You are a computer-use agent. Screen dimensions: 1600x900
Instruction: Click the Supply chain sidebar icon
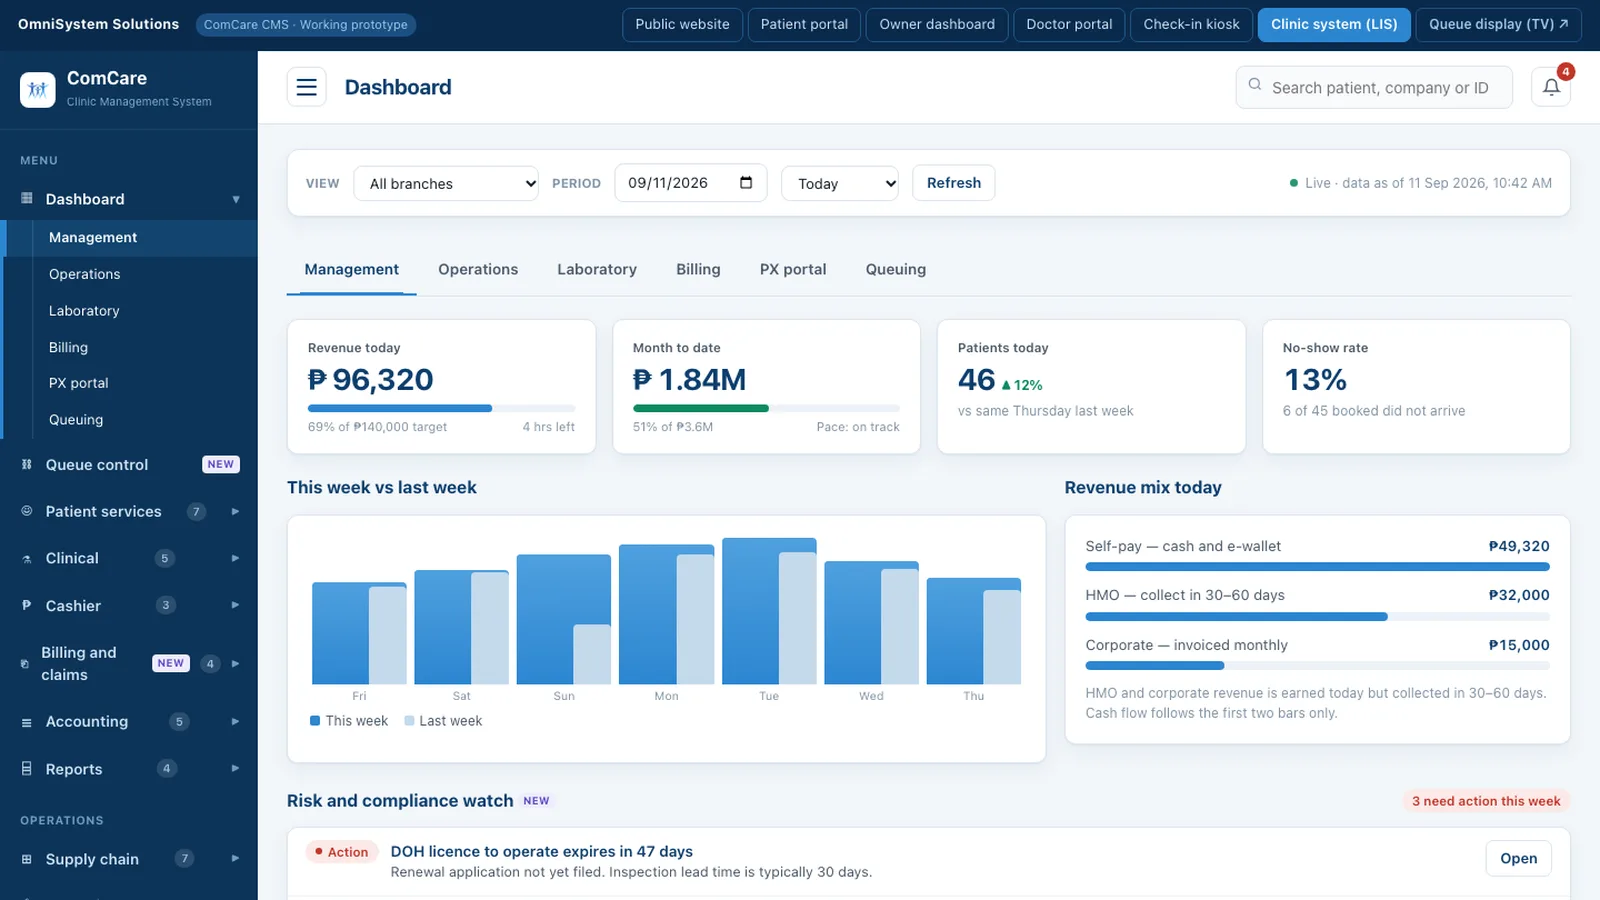(x=27, y=859)
